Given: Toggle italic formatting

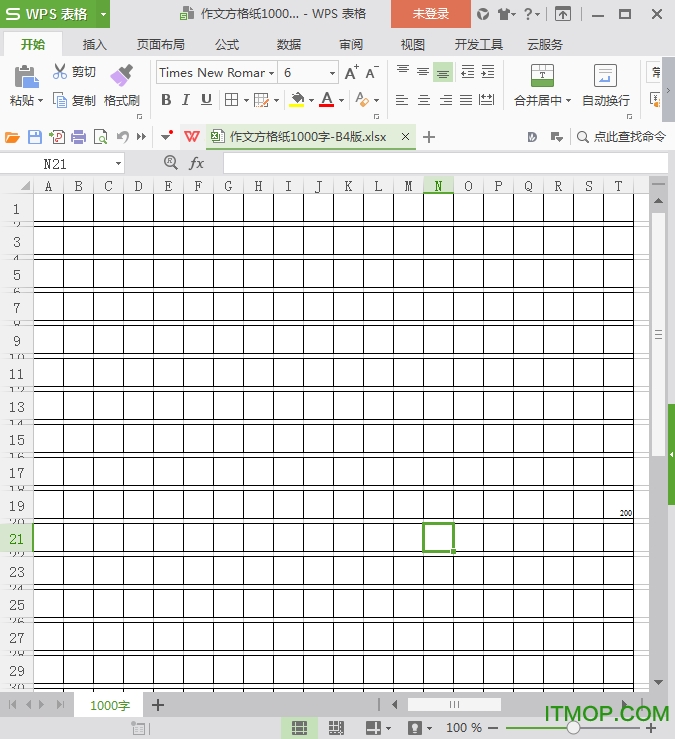Looking at the screenshot, I should pos(186,100).
